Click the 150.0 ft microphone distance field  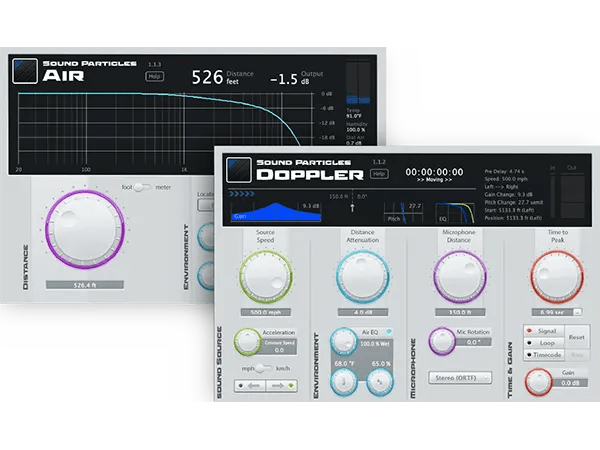pyautogui.click(x=460, y=312)
